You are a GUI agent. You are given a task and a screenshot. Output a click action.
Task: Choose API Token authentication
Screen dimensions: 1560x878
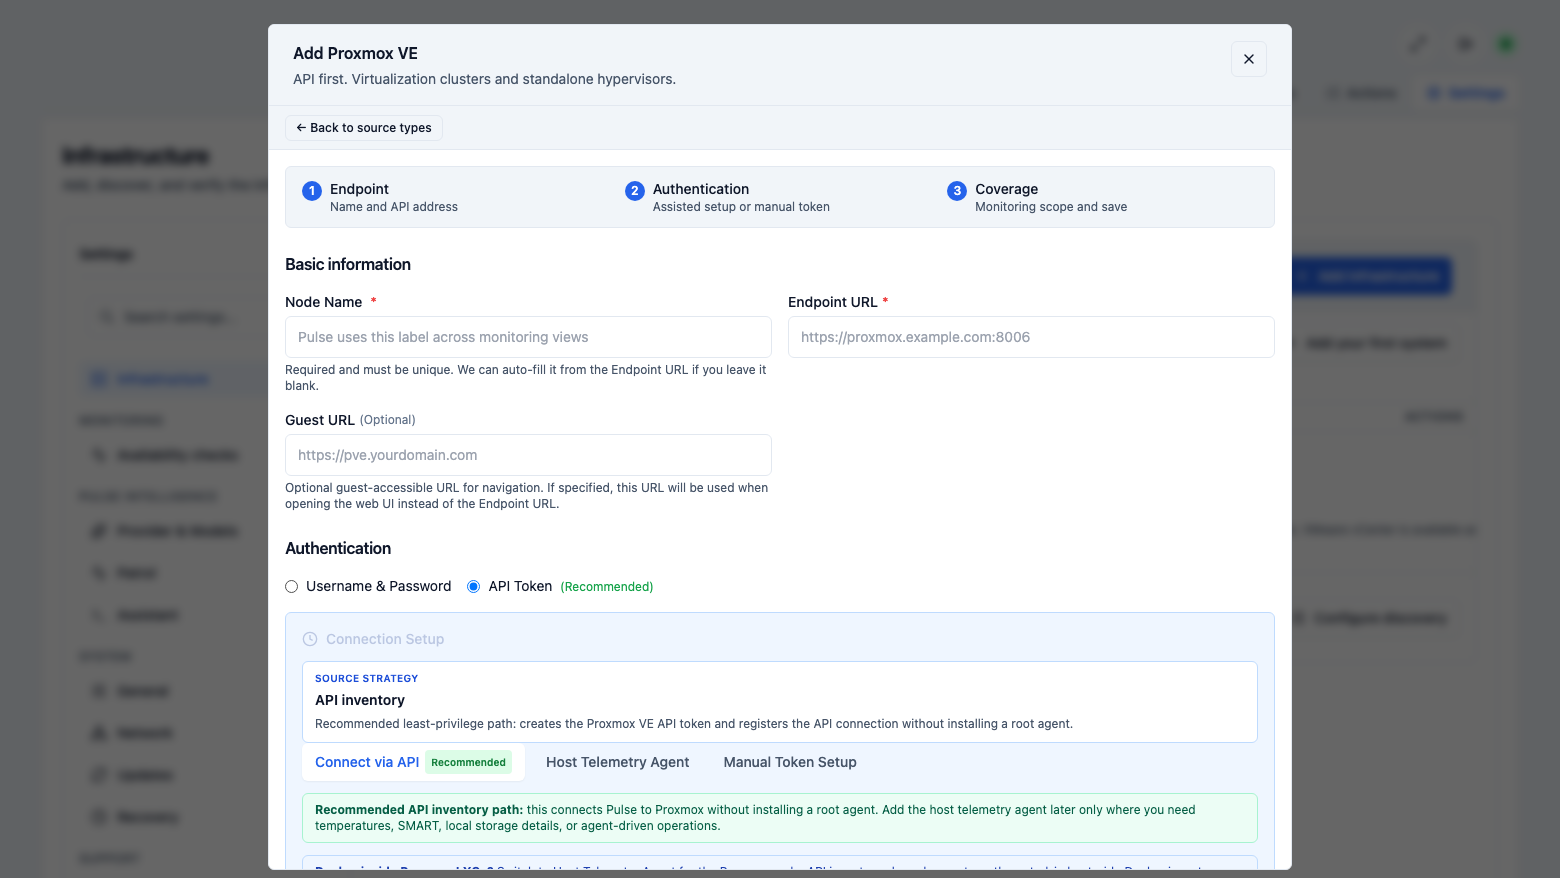pos(473,587)
